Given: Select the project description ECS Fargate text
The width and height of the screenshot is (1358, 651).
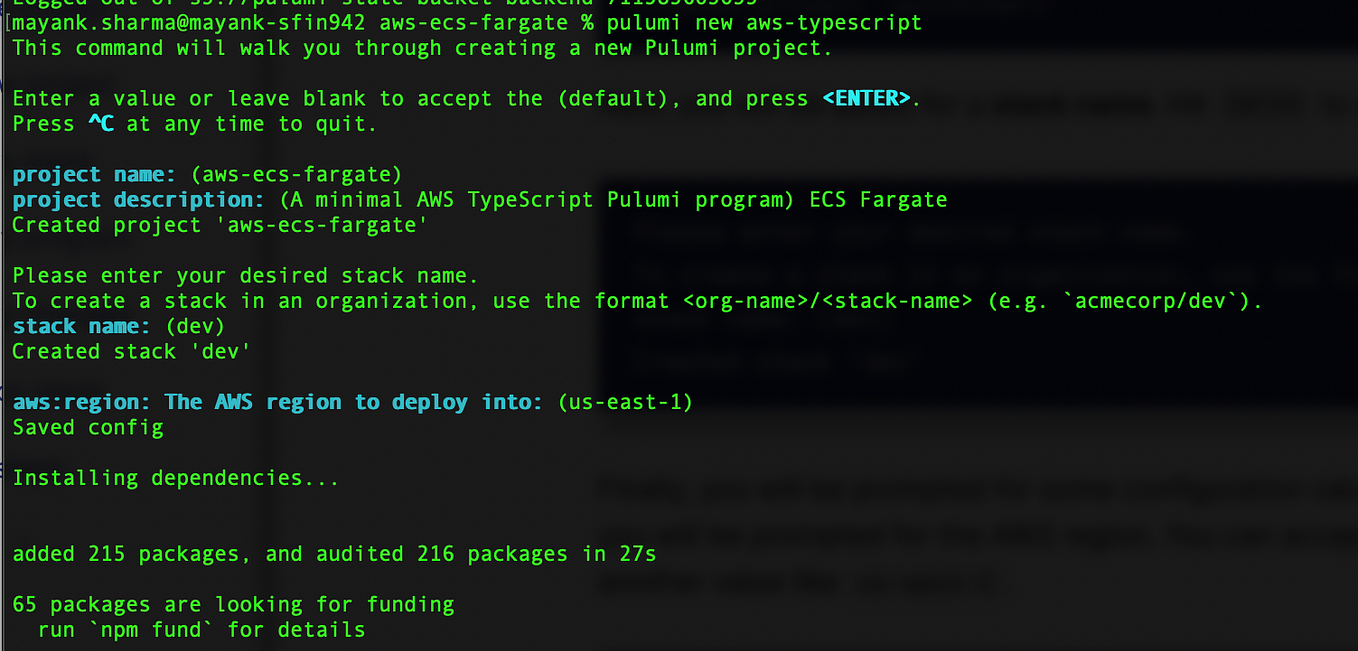Looking at the screenshot, I should tap(878, 199).
